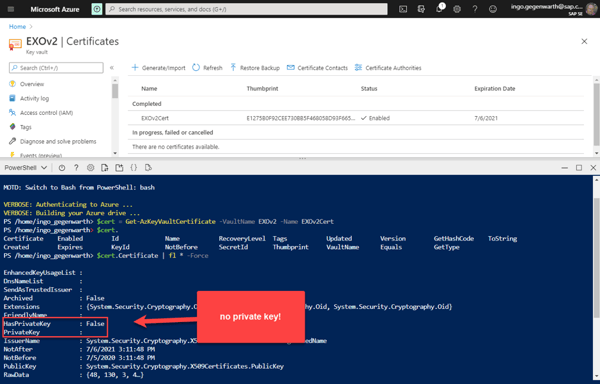The image size is (600, 384).
Task: Click the 7/6/2021 expiration date cell
Action: pos(486,118)
